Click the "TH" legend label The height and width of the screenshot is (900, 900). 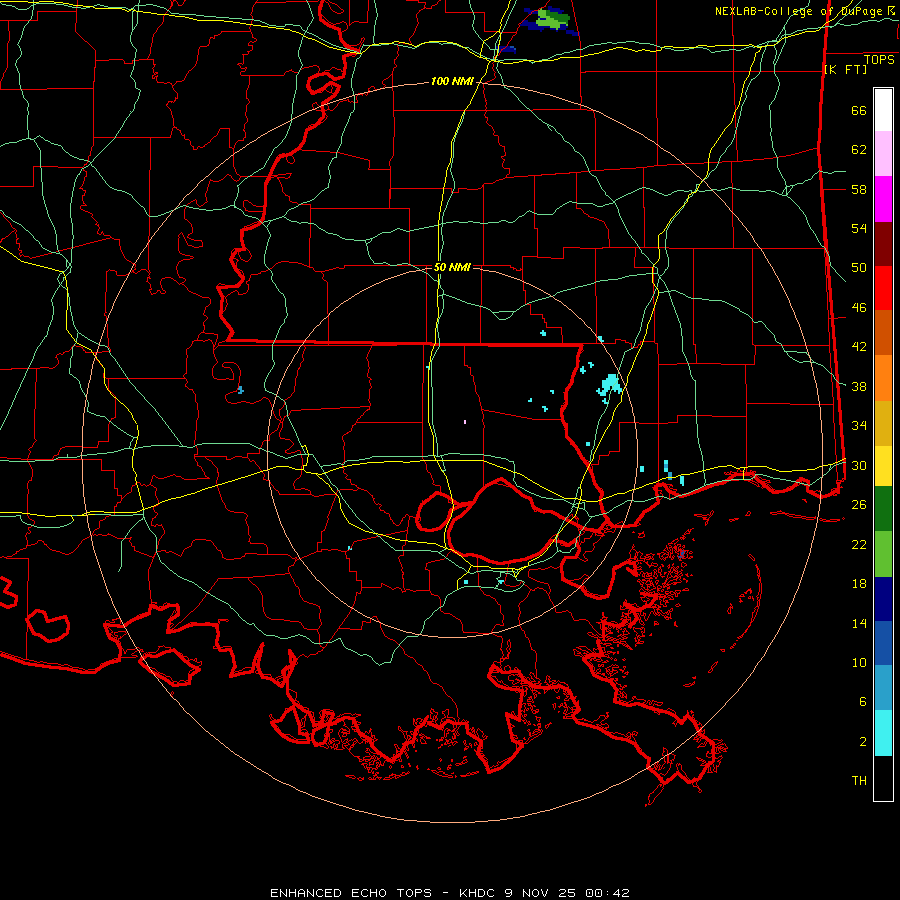[x=859, y=780]
